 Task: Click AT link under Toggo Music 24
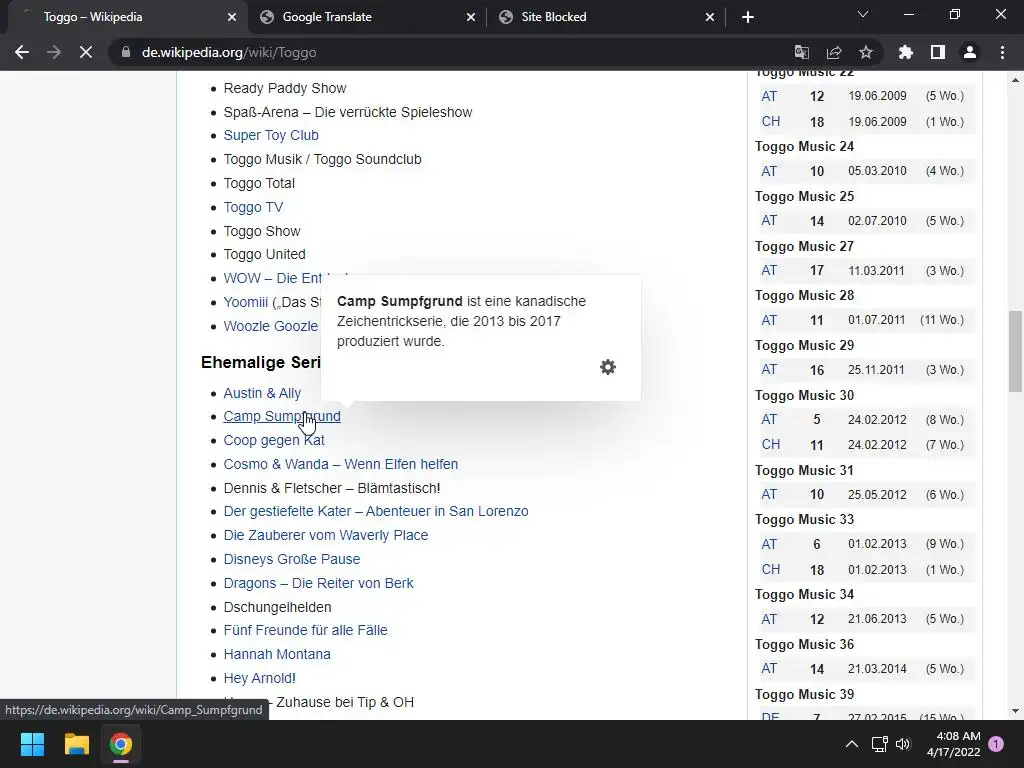[769, 171]
